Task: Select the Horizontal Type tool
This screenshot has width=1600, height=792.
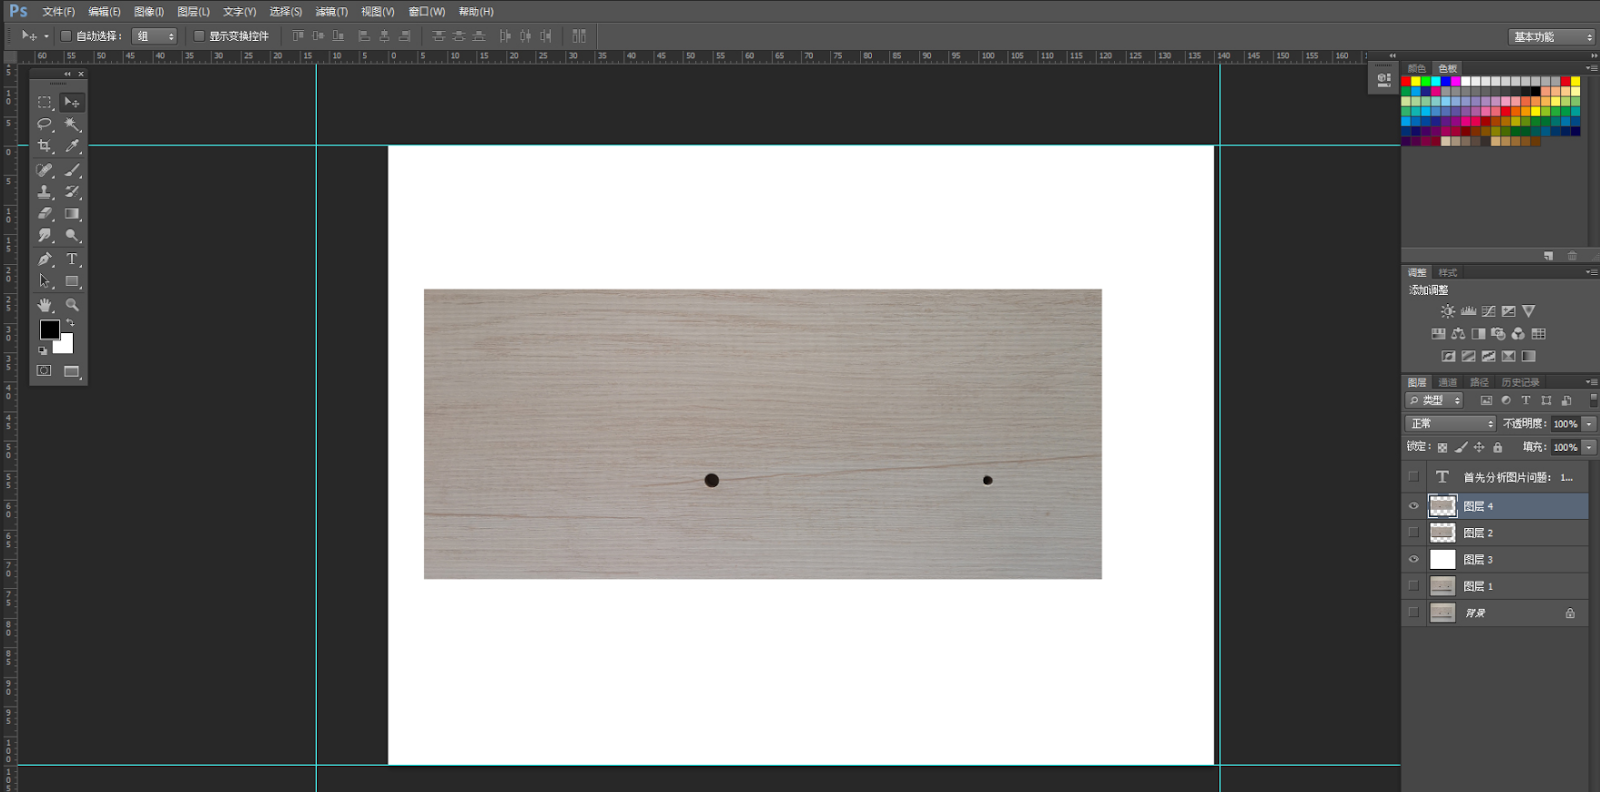Action: click(x=72, y=259)
